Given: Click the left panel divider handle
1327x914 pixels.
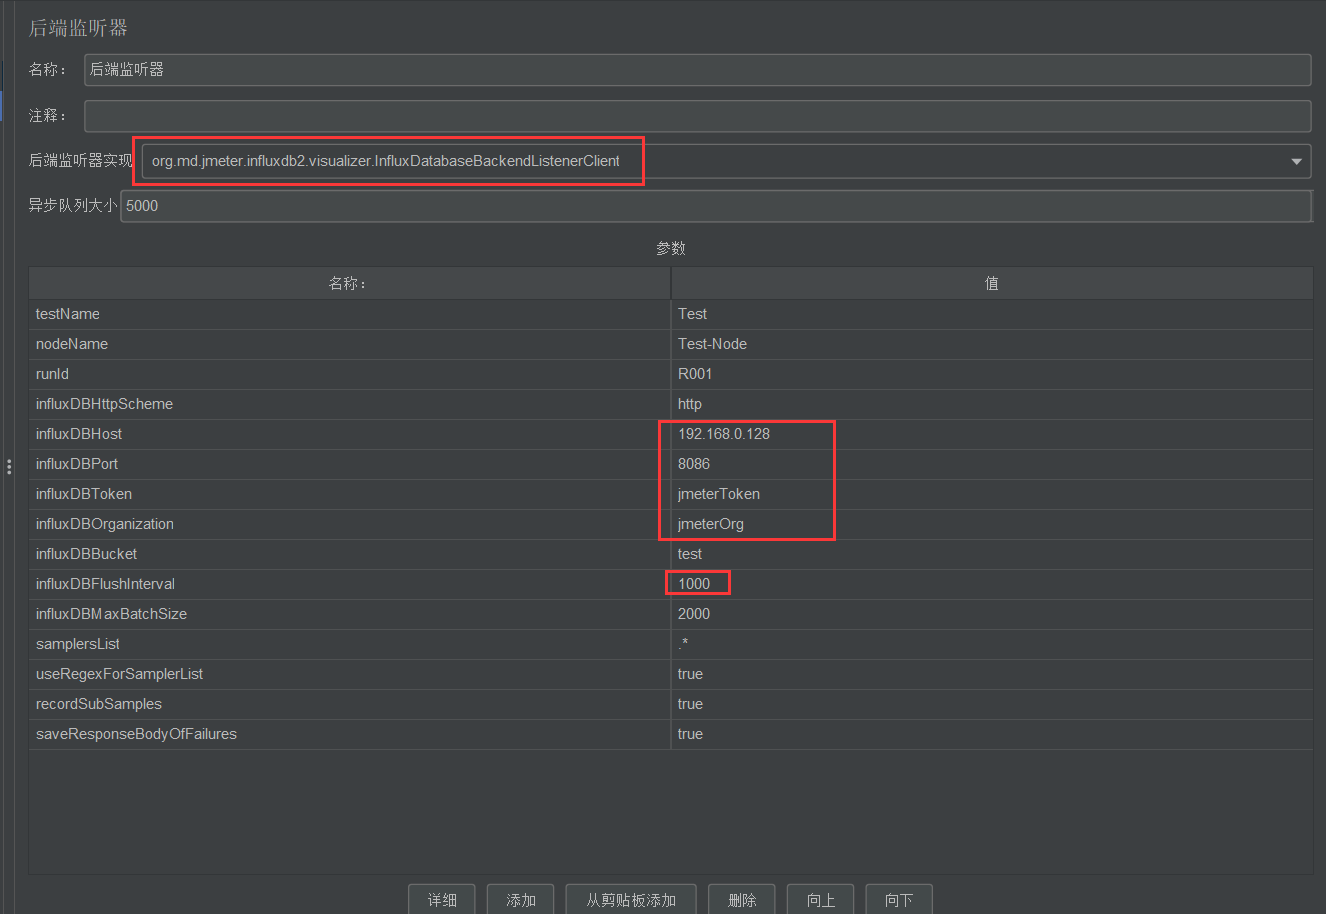Looking at the screenshot, I should point(9,467).
